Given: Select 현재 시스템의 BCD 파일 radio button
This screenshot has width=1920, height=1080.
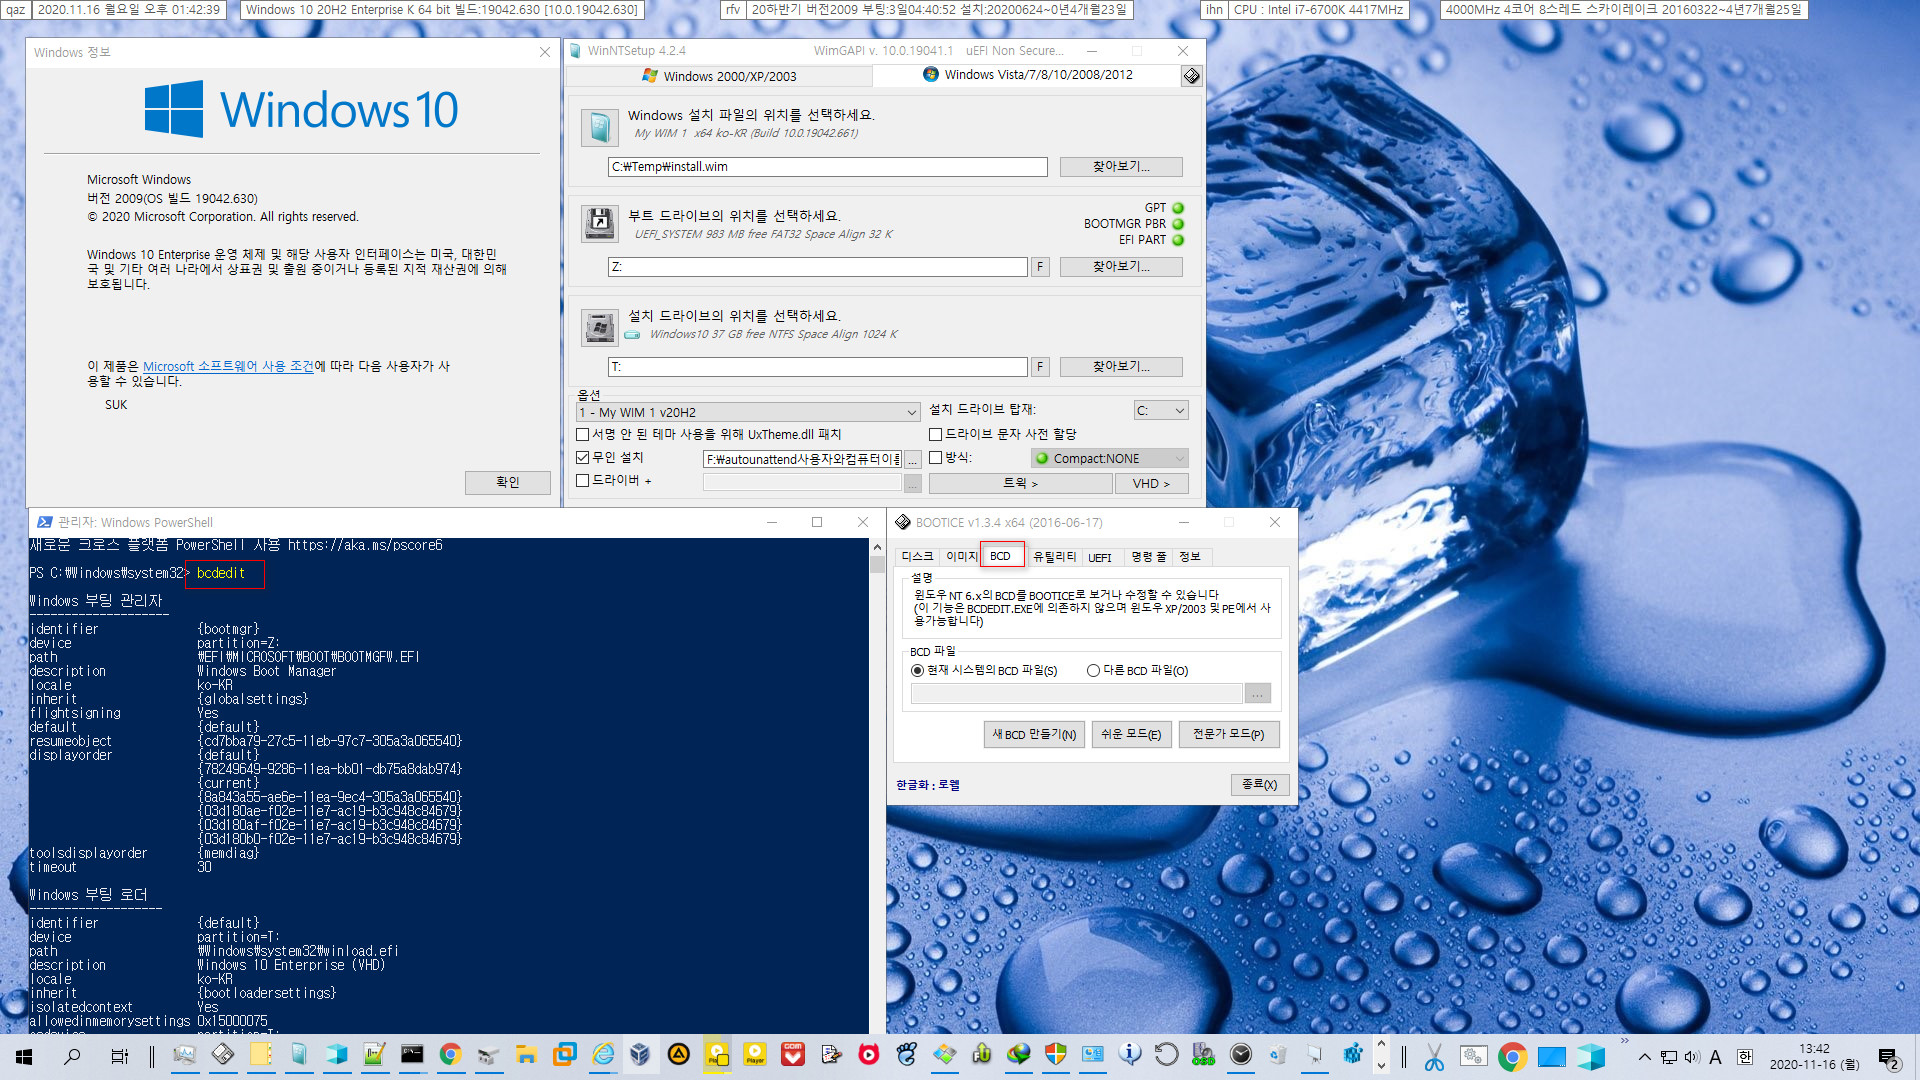Looking at the screenshot, I should tap(917, 670).
